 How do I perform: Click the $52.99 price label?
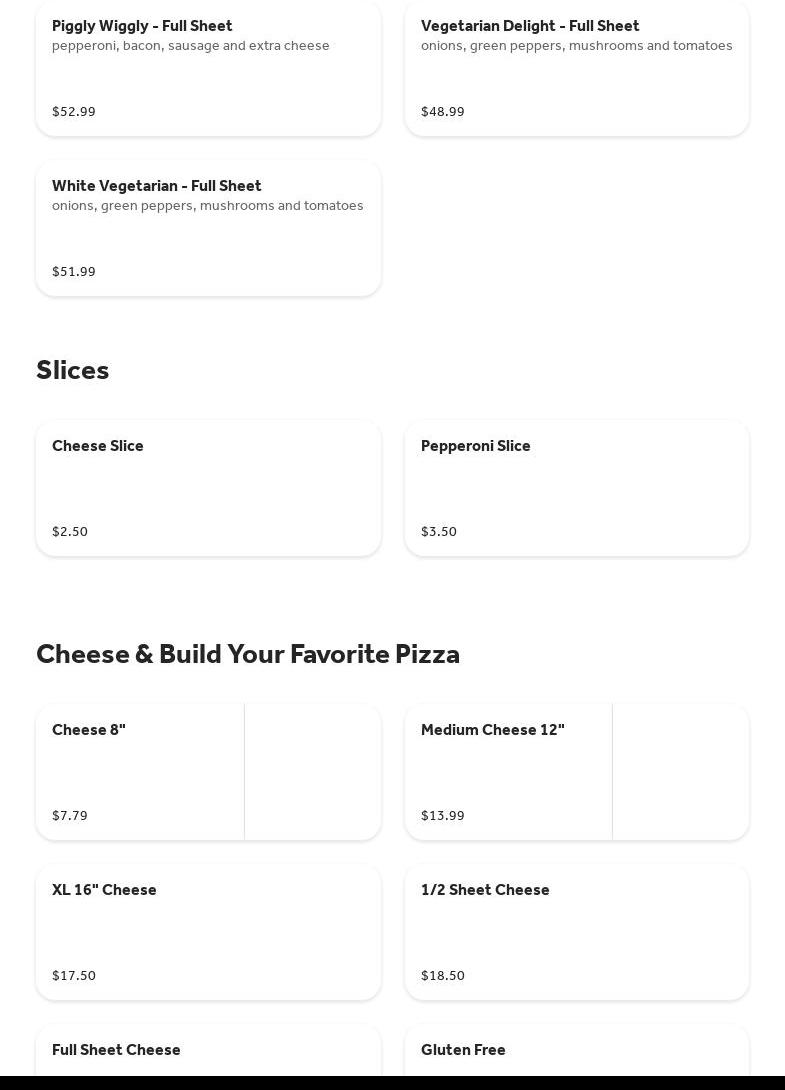[74, 112]
